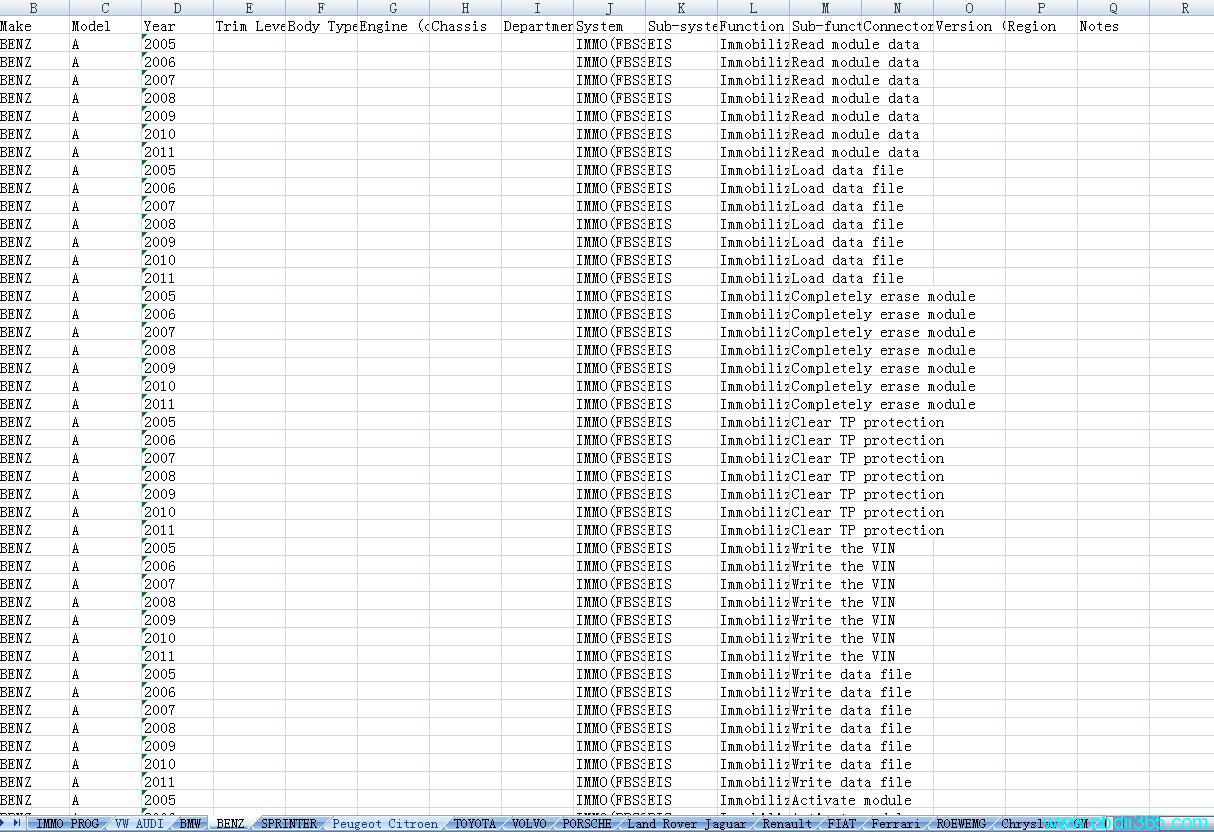Go to the TOYOTA sheet tab
The height and width of the screenshot is (832, 1214).
pos(474,824)
